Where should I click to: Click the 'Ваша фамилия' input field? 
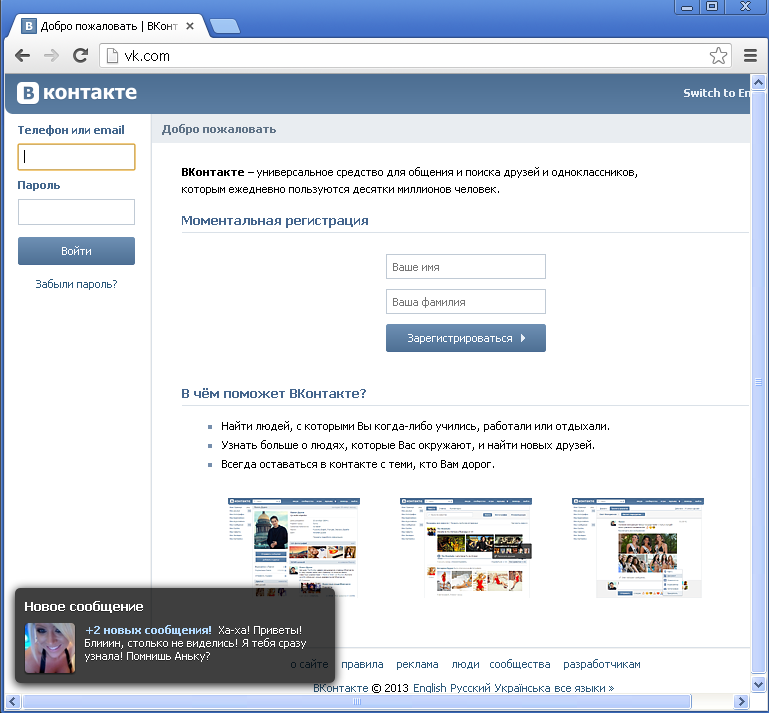pos(466,302)
